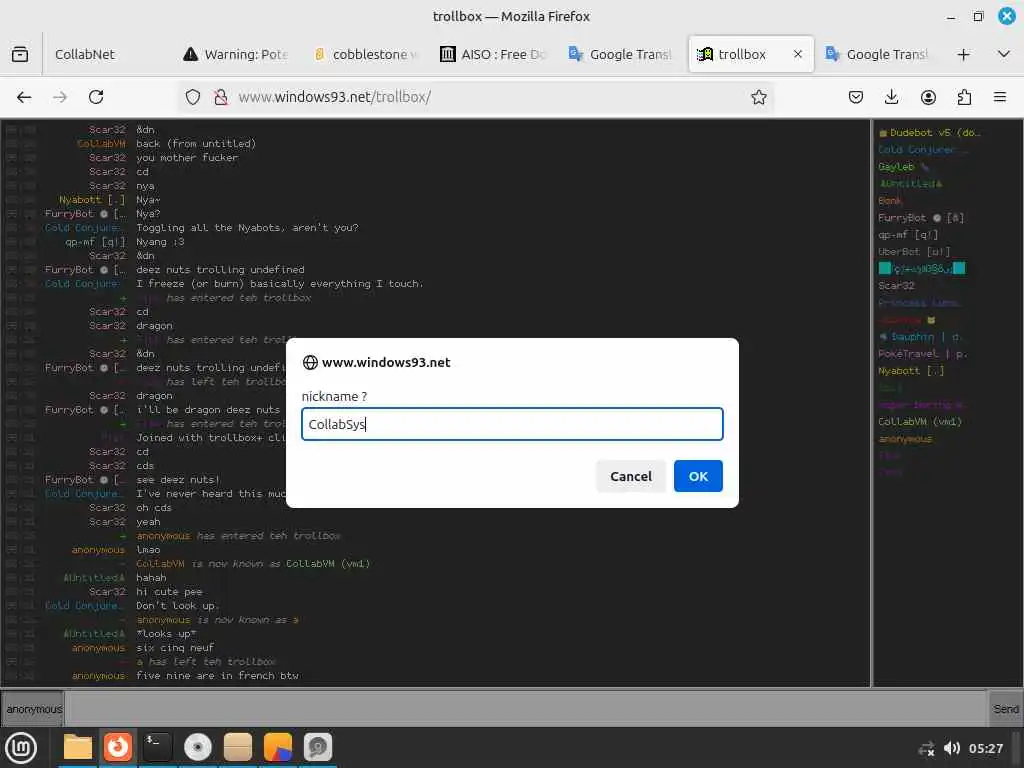
Task: Go back using the browser back arrow
Action: tap(24, 97)
